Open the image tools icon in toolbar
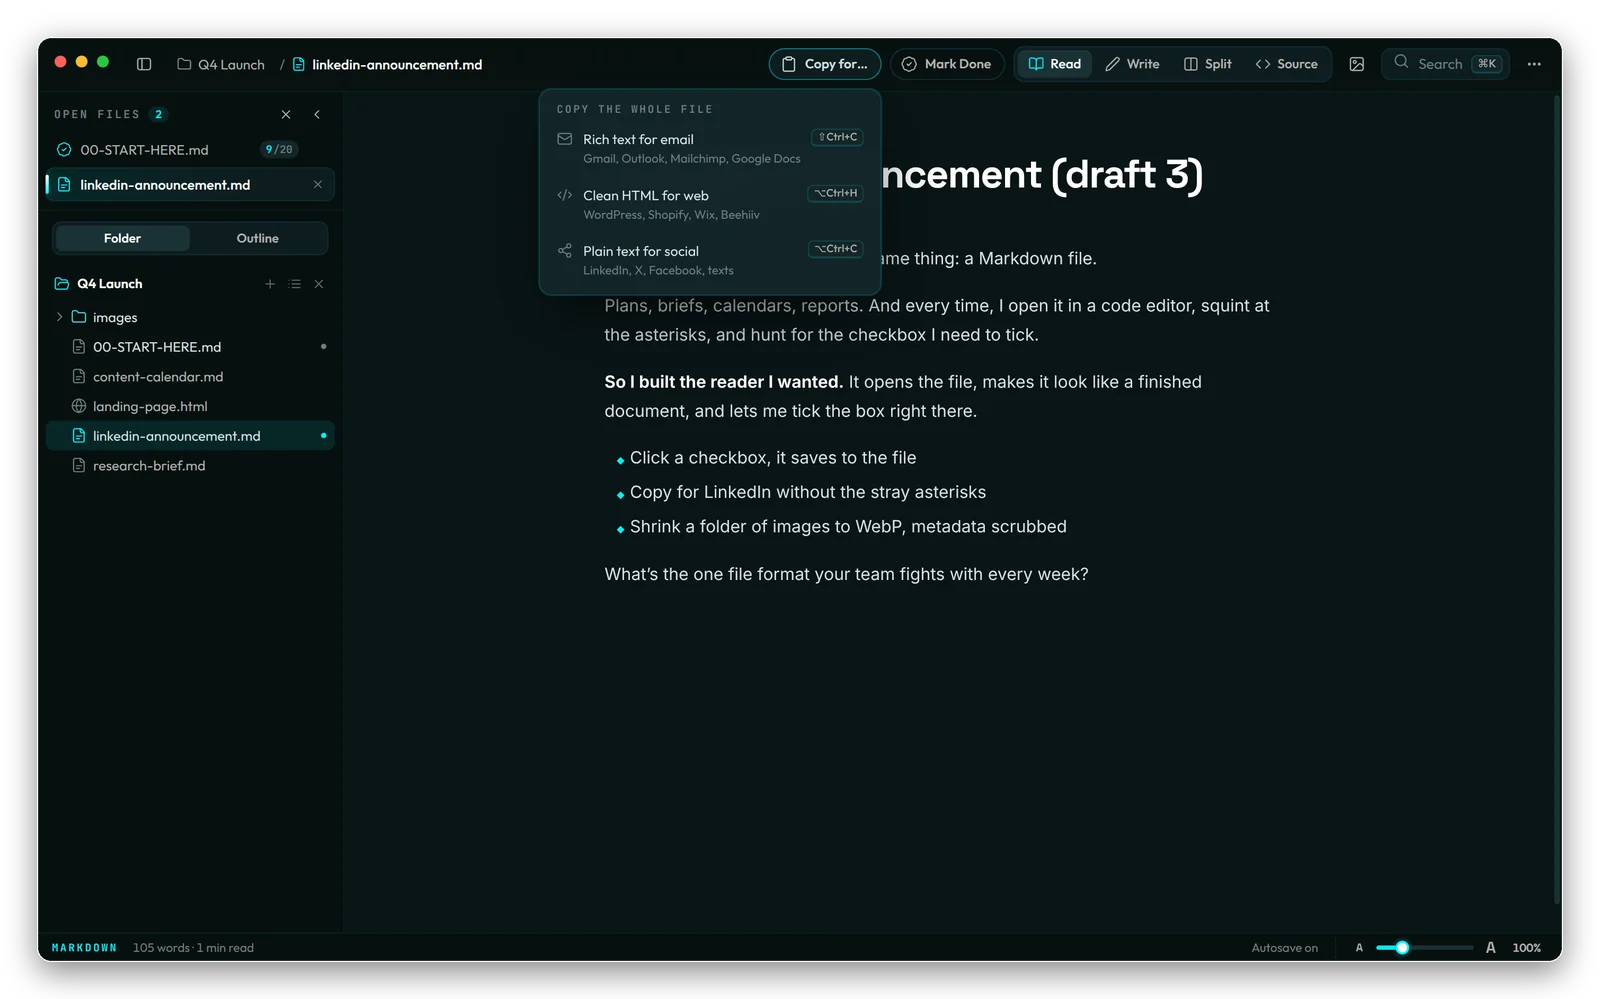Screen dimensions: 1600x999 (1357, 64)
